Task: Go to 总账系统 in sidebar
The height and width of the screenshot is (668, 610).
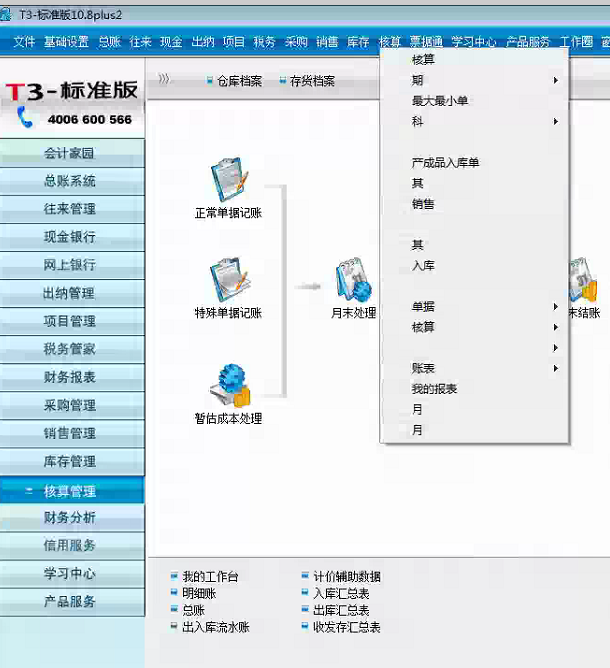Action: click(x=72, y=181)
